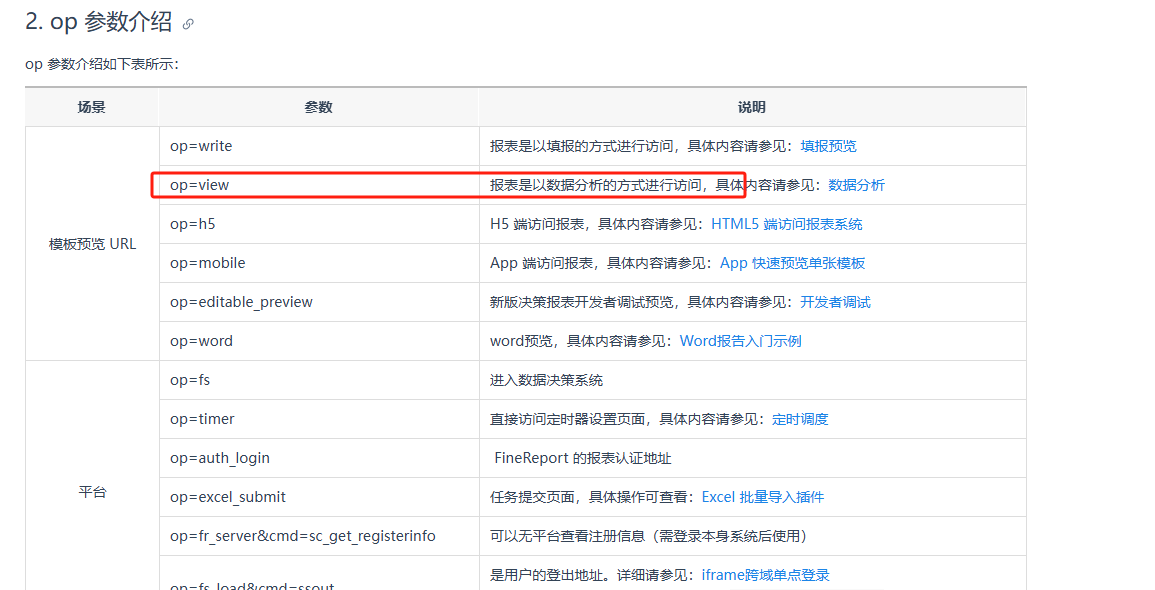Click the anchor link icon beside the heading

(x=188, y=24)
